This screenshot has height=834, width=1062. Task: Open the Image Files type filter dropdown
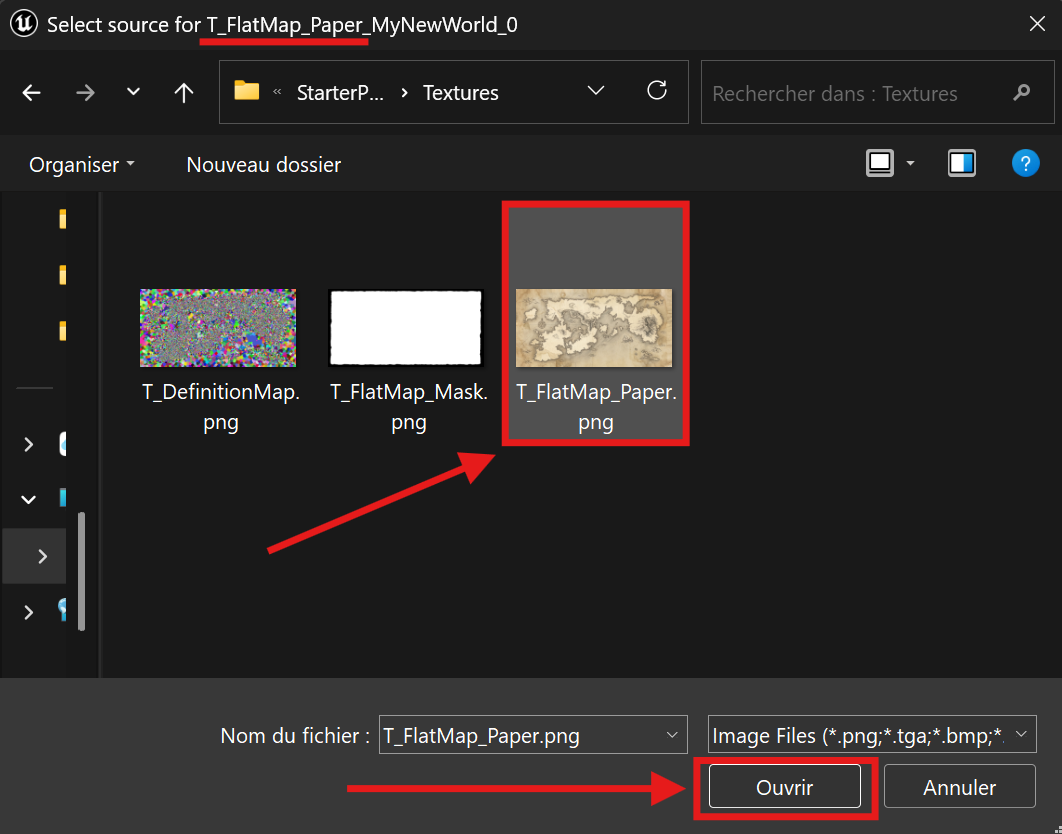click(872, 735)
